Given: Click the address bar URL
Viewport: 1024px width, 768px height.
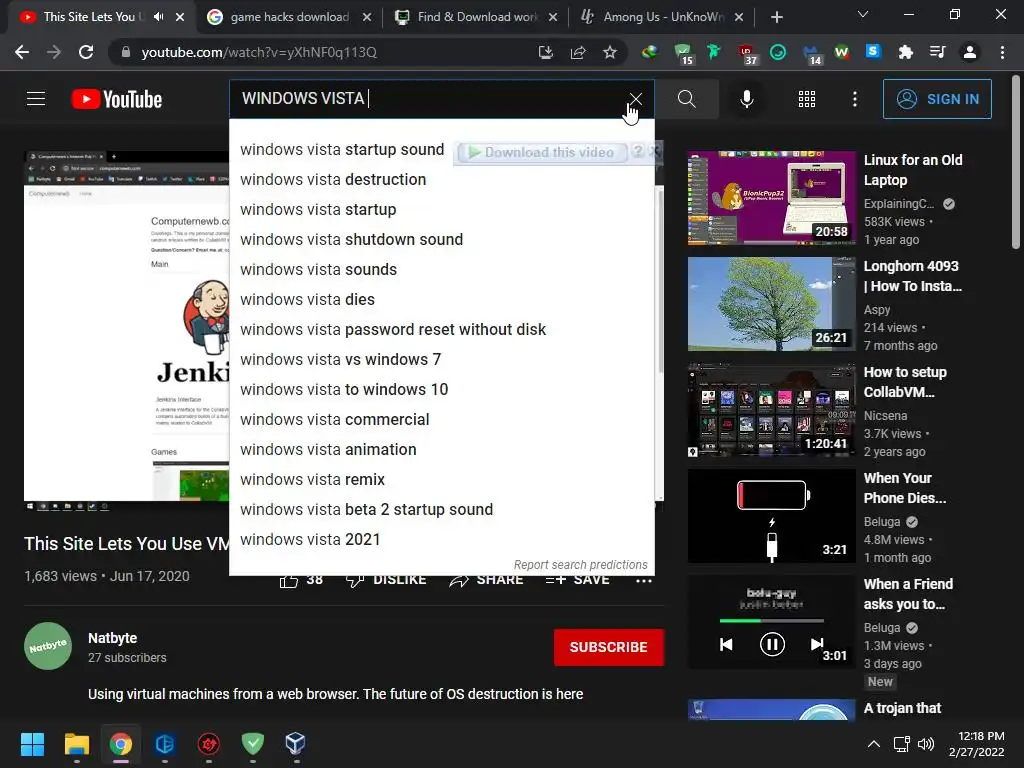Looking at the screenshot, I should pyautogui.click(x=259, y=52).
